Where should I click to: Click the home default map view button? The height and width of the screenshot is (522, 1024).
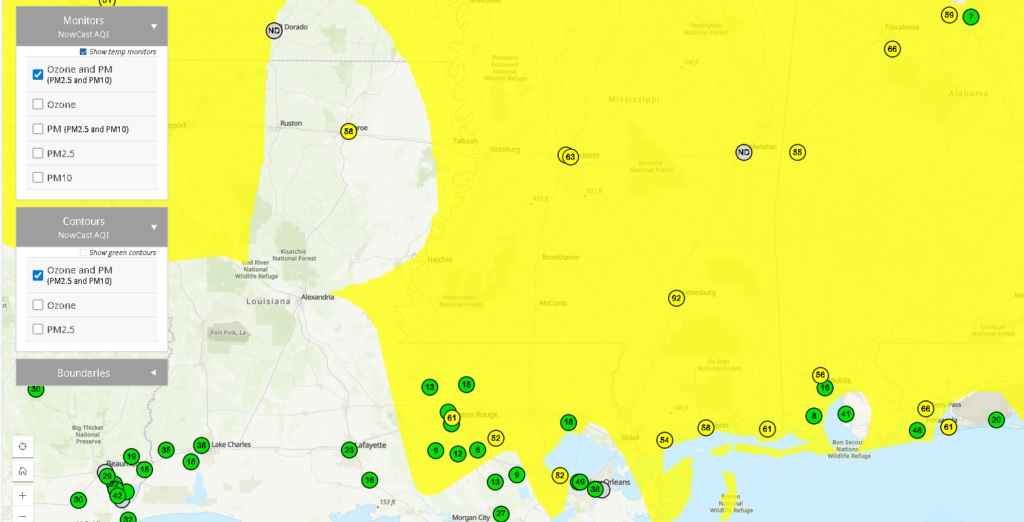22,470
